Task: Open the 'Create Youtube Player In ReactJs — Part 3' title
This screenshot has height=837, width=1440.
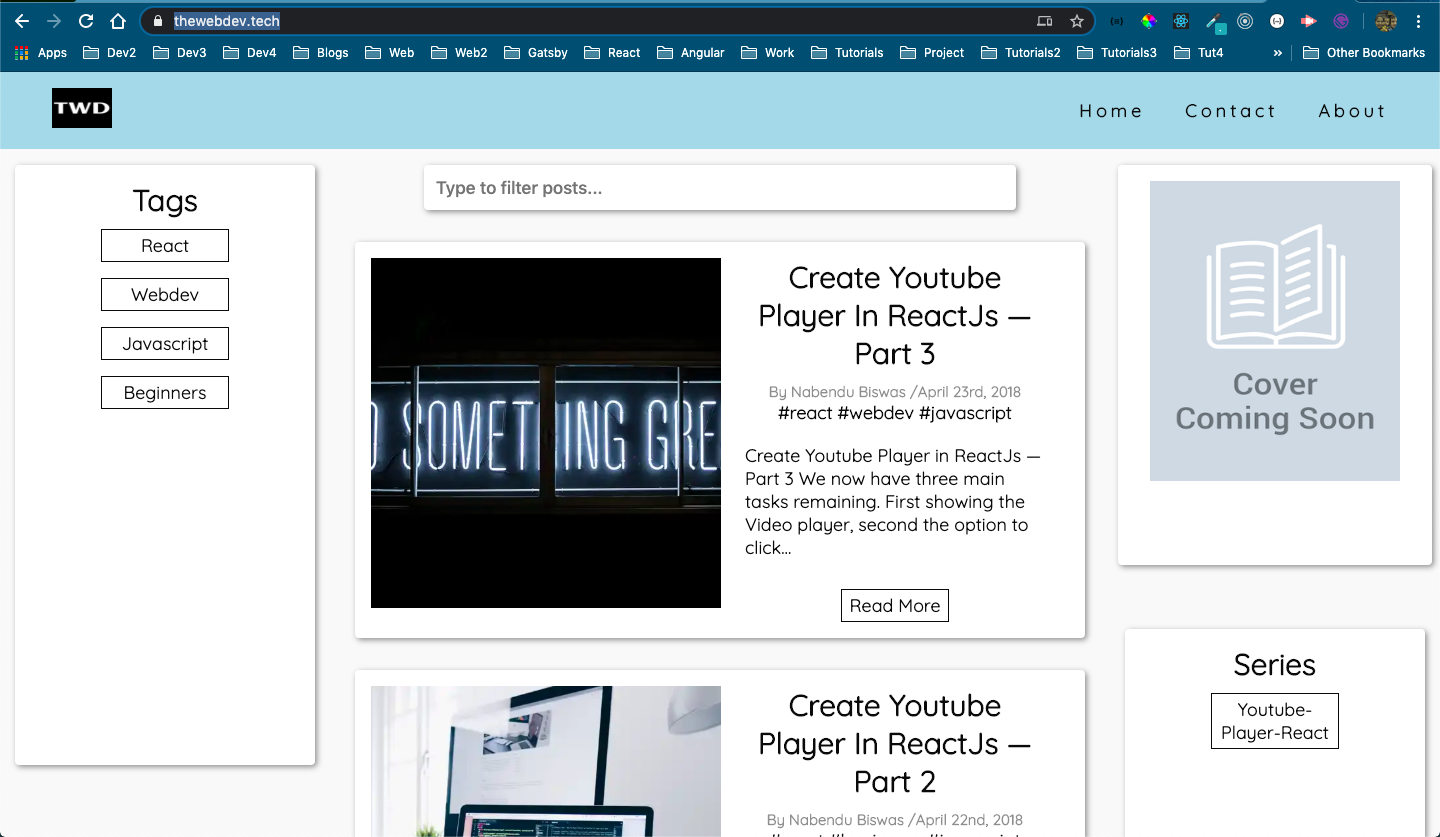Action: click(x=895, y=316)
